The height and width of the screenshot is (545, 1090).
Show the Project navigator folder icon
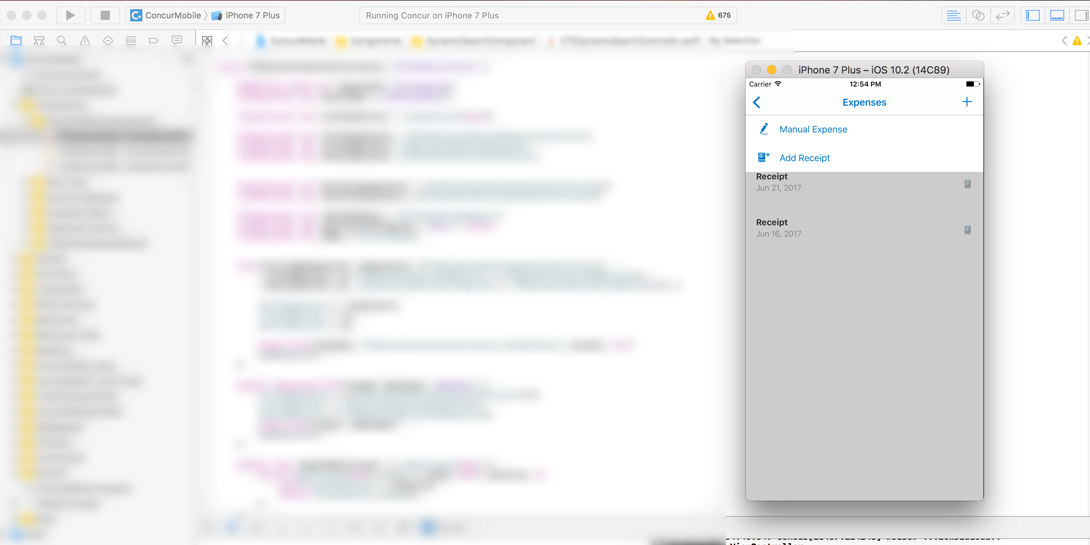(16, 40)
